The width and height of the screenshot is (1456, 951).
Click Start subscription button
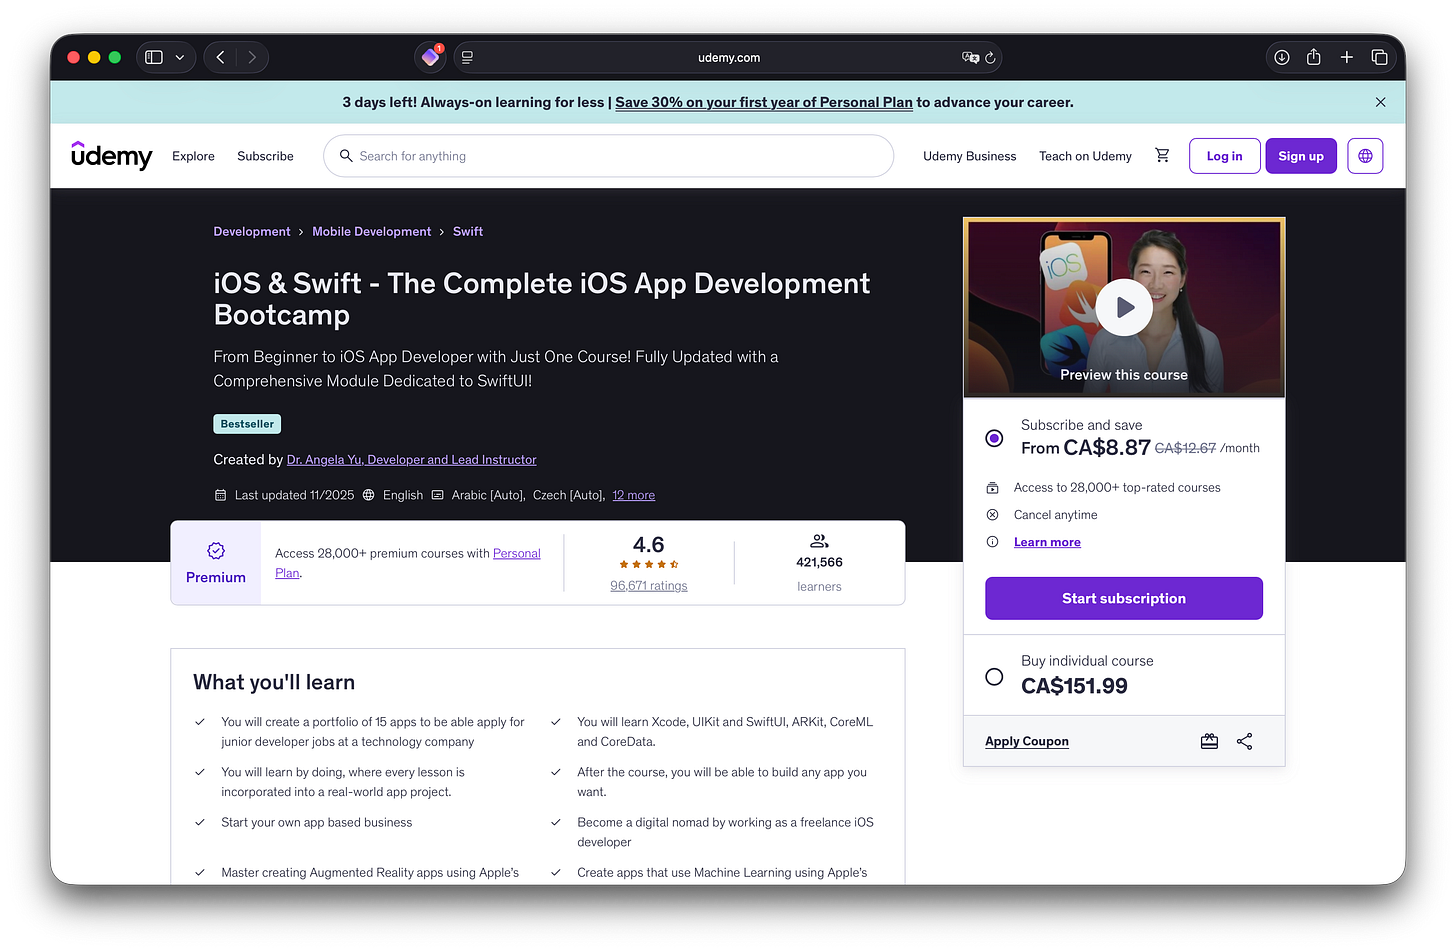1124,598
